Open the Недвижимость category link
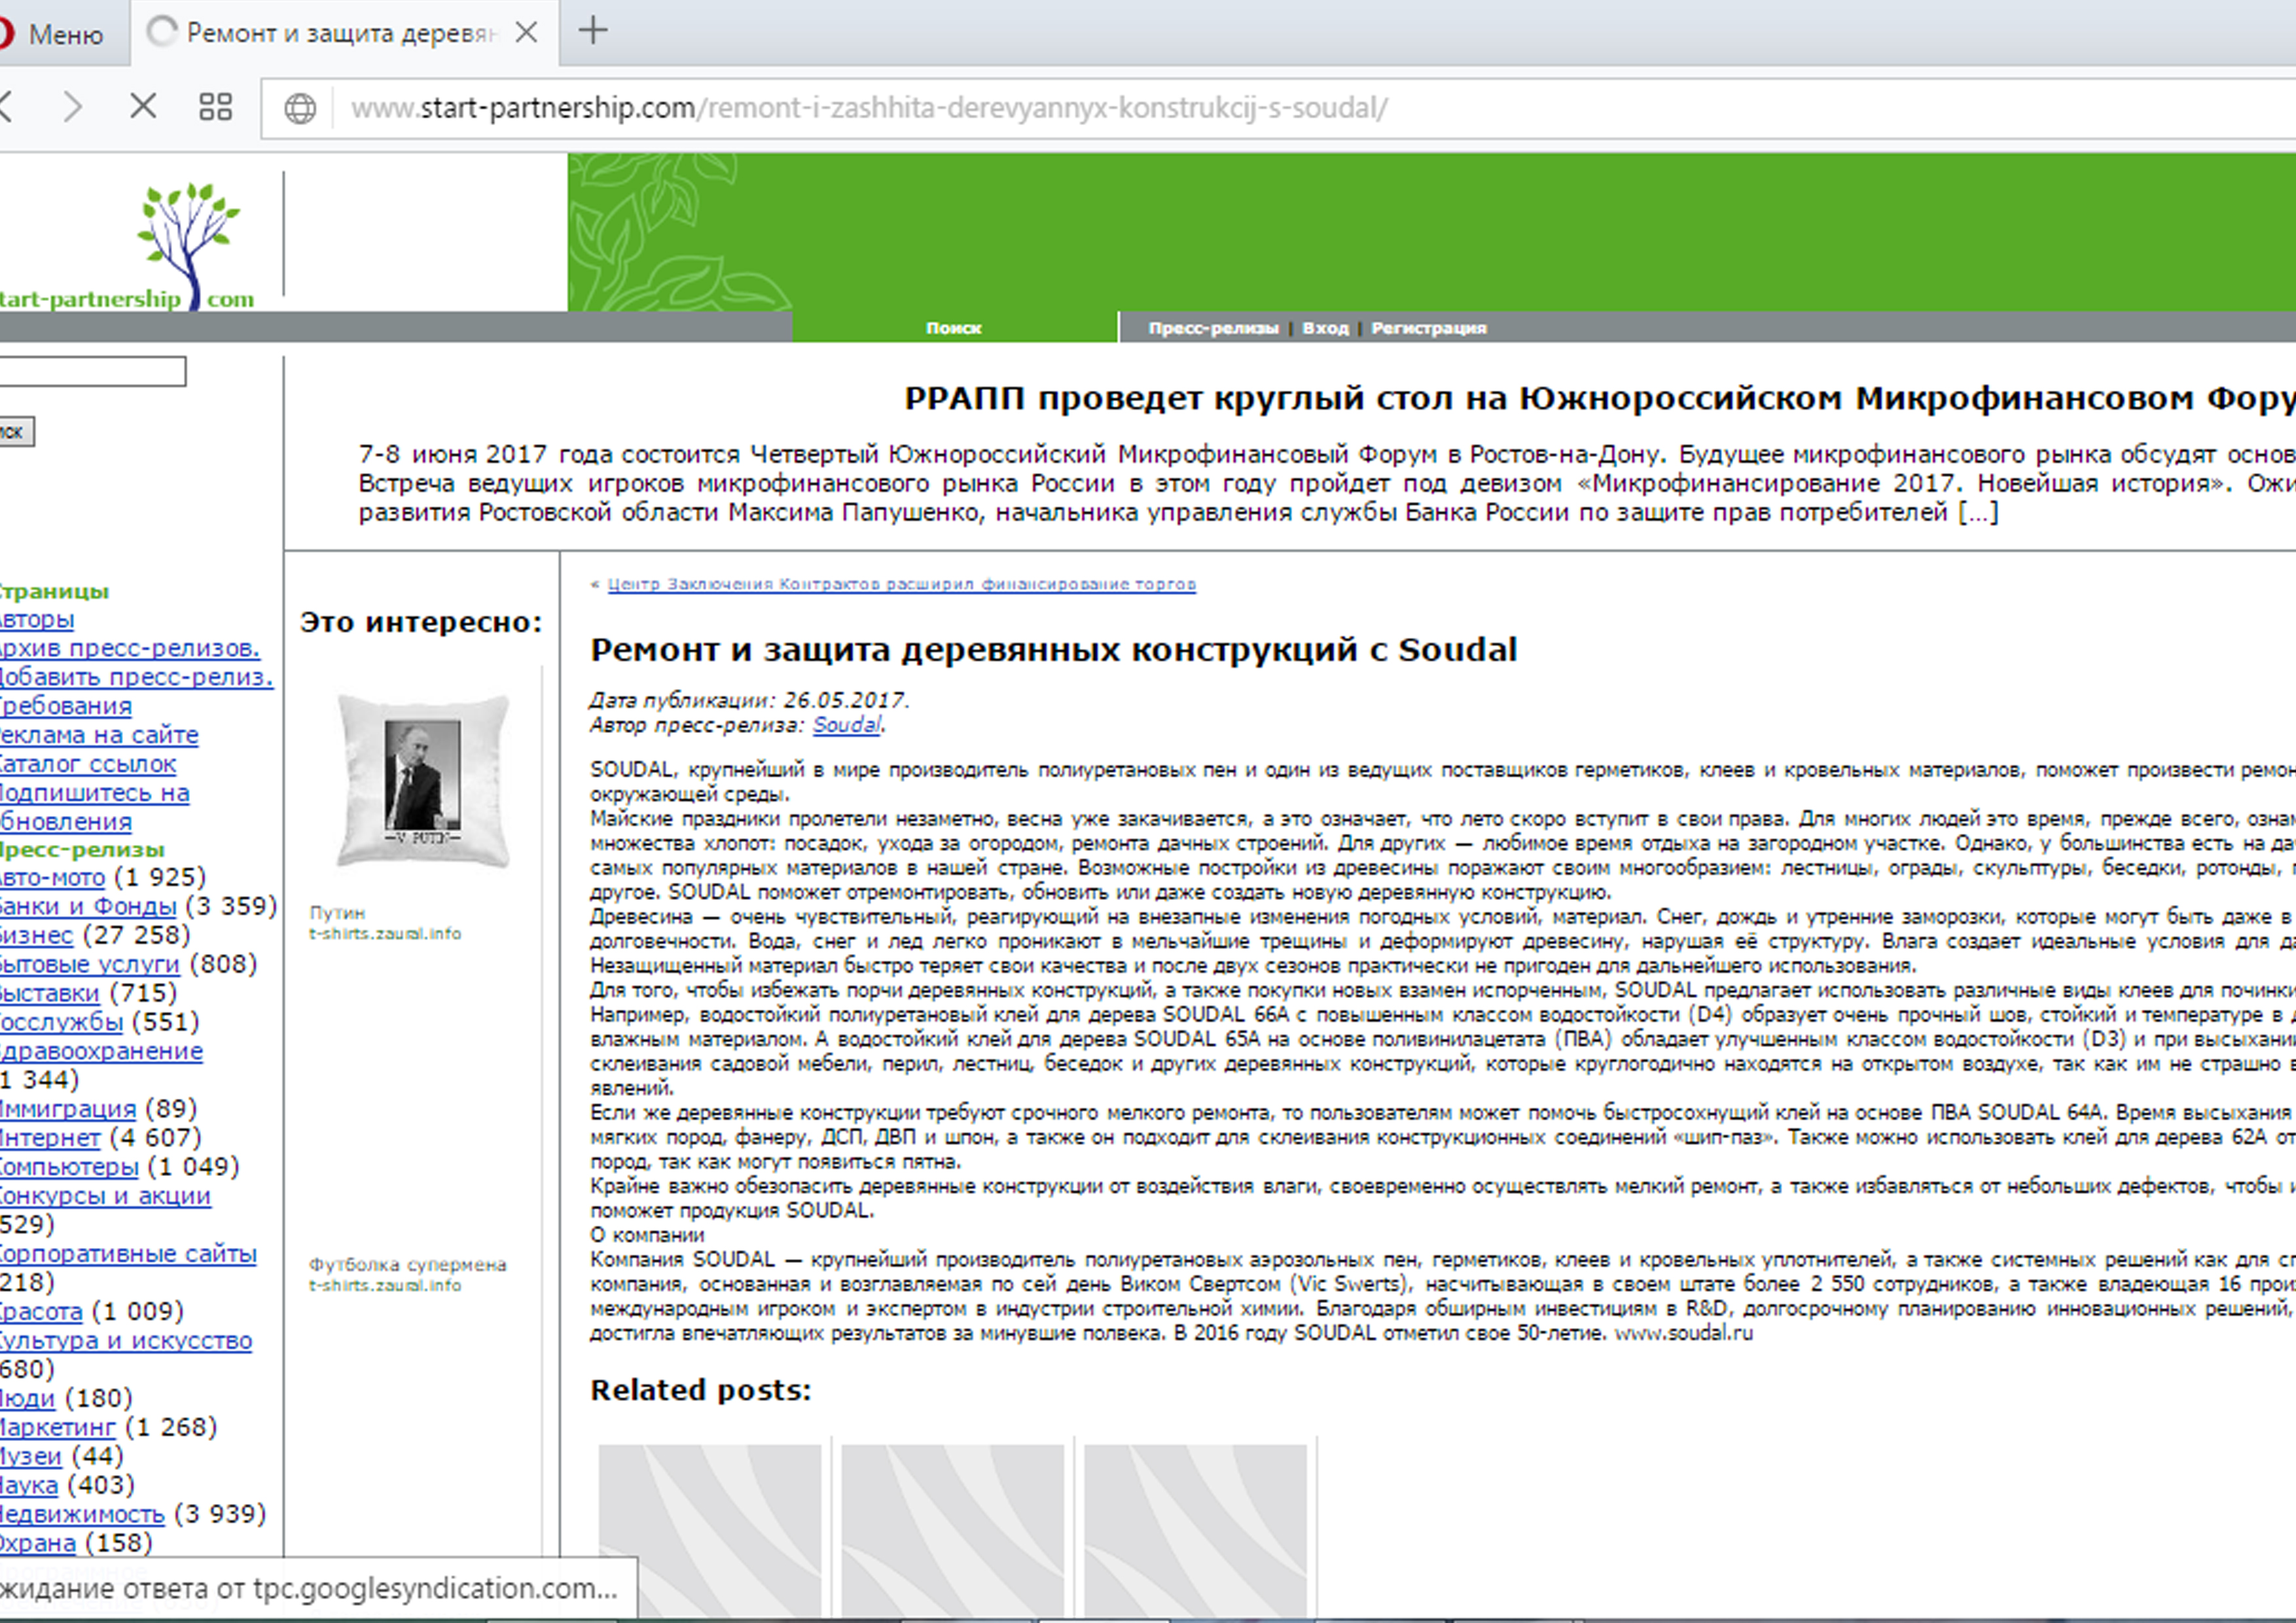 click(x=82, y=1516)
